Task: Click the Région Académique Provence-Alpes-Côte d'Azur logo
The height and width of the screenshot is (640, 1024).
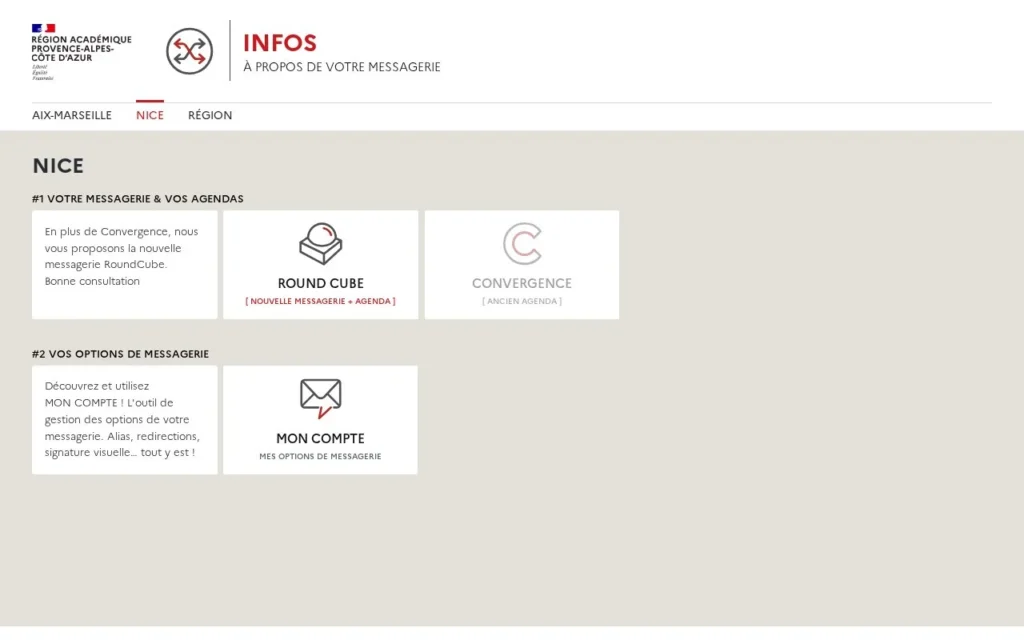Action: (81, 52)
